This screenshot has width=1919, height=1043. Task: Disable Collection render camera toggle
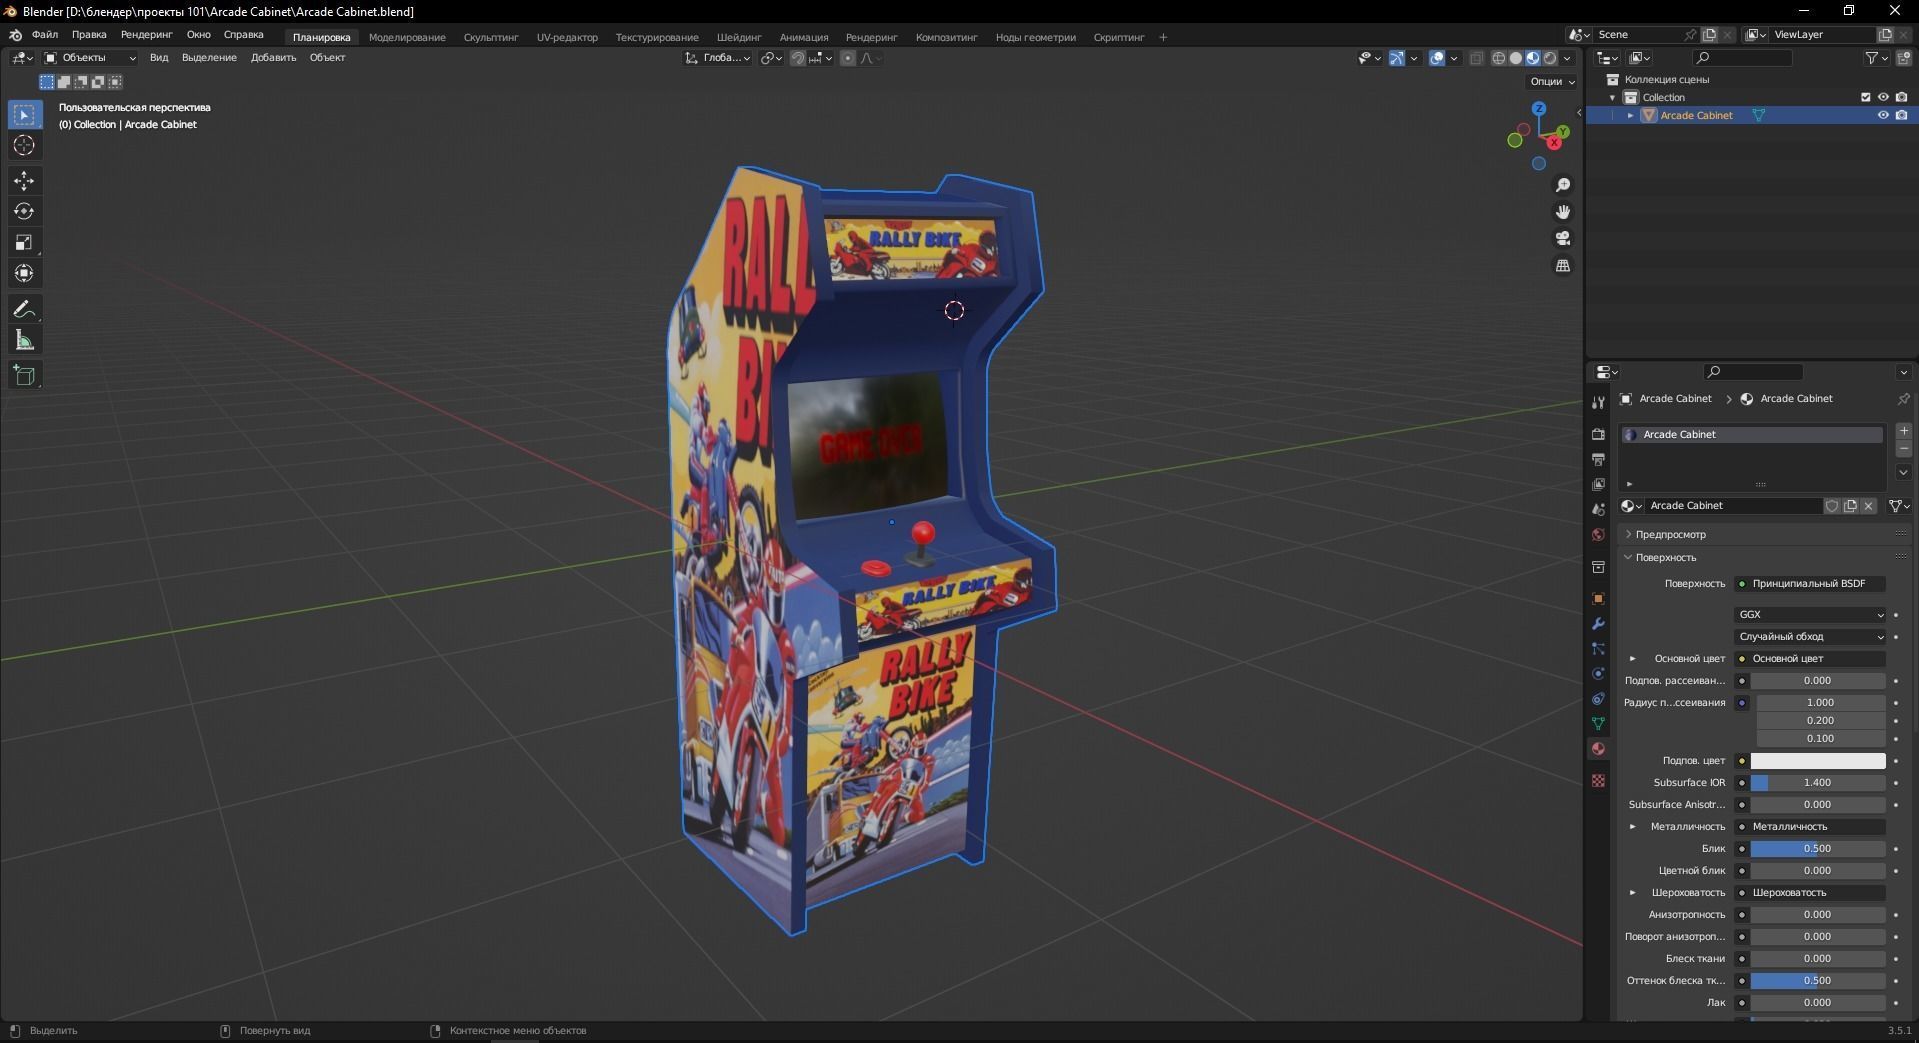click(x=1901, y=98)
